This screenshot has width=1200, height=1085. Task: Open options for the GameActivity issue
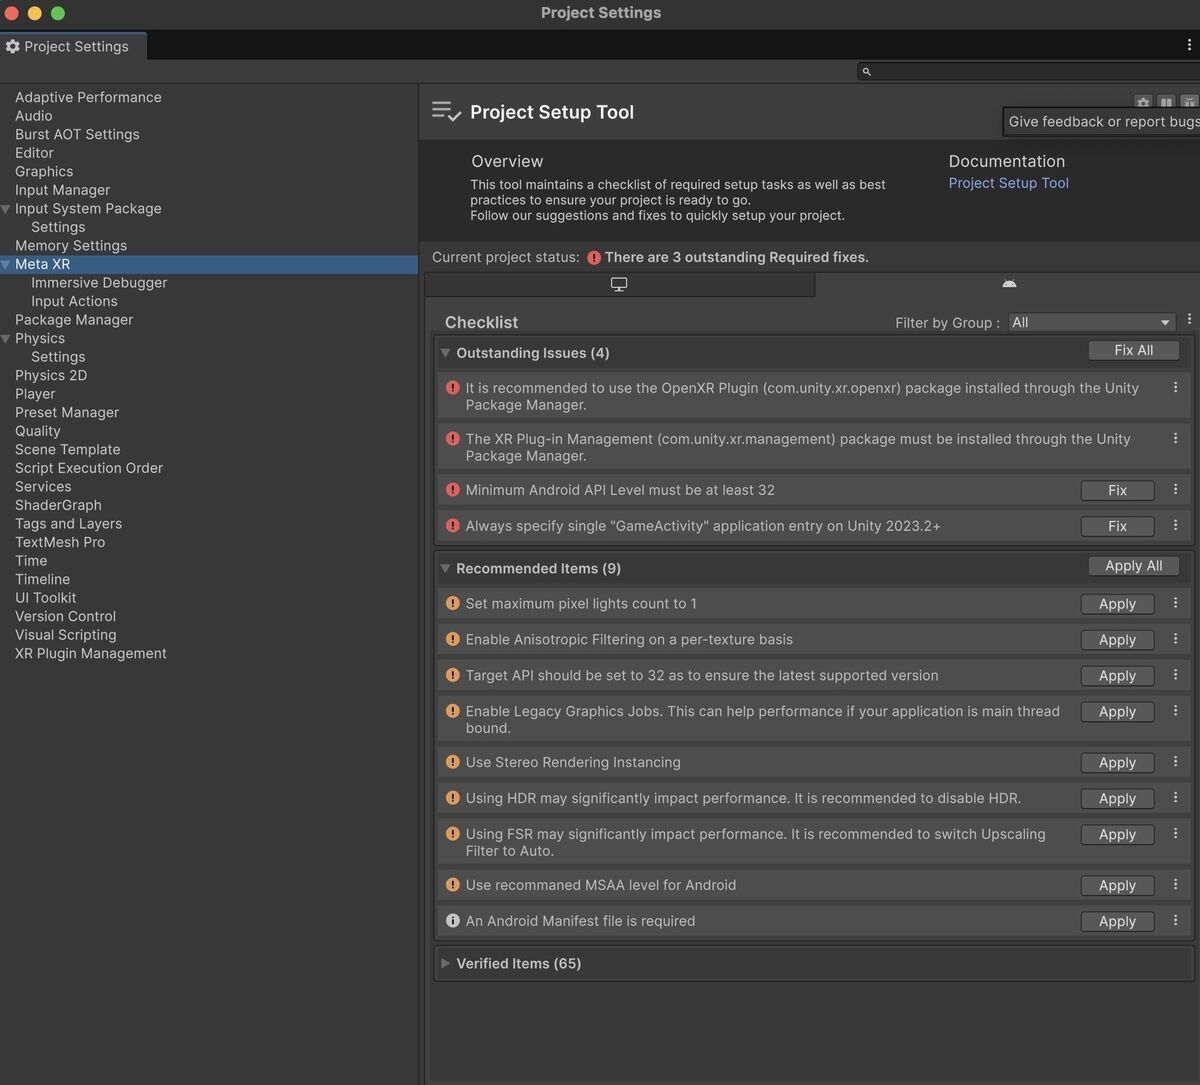click(1175, 526)
